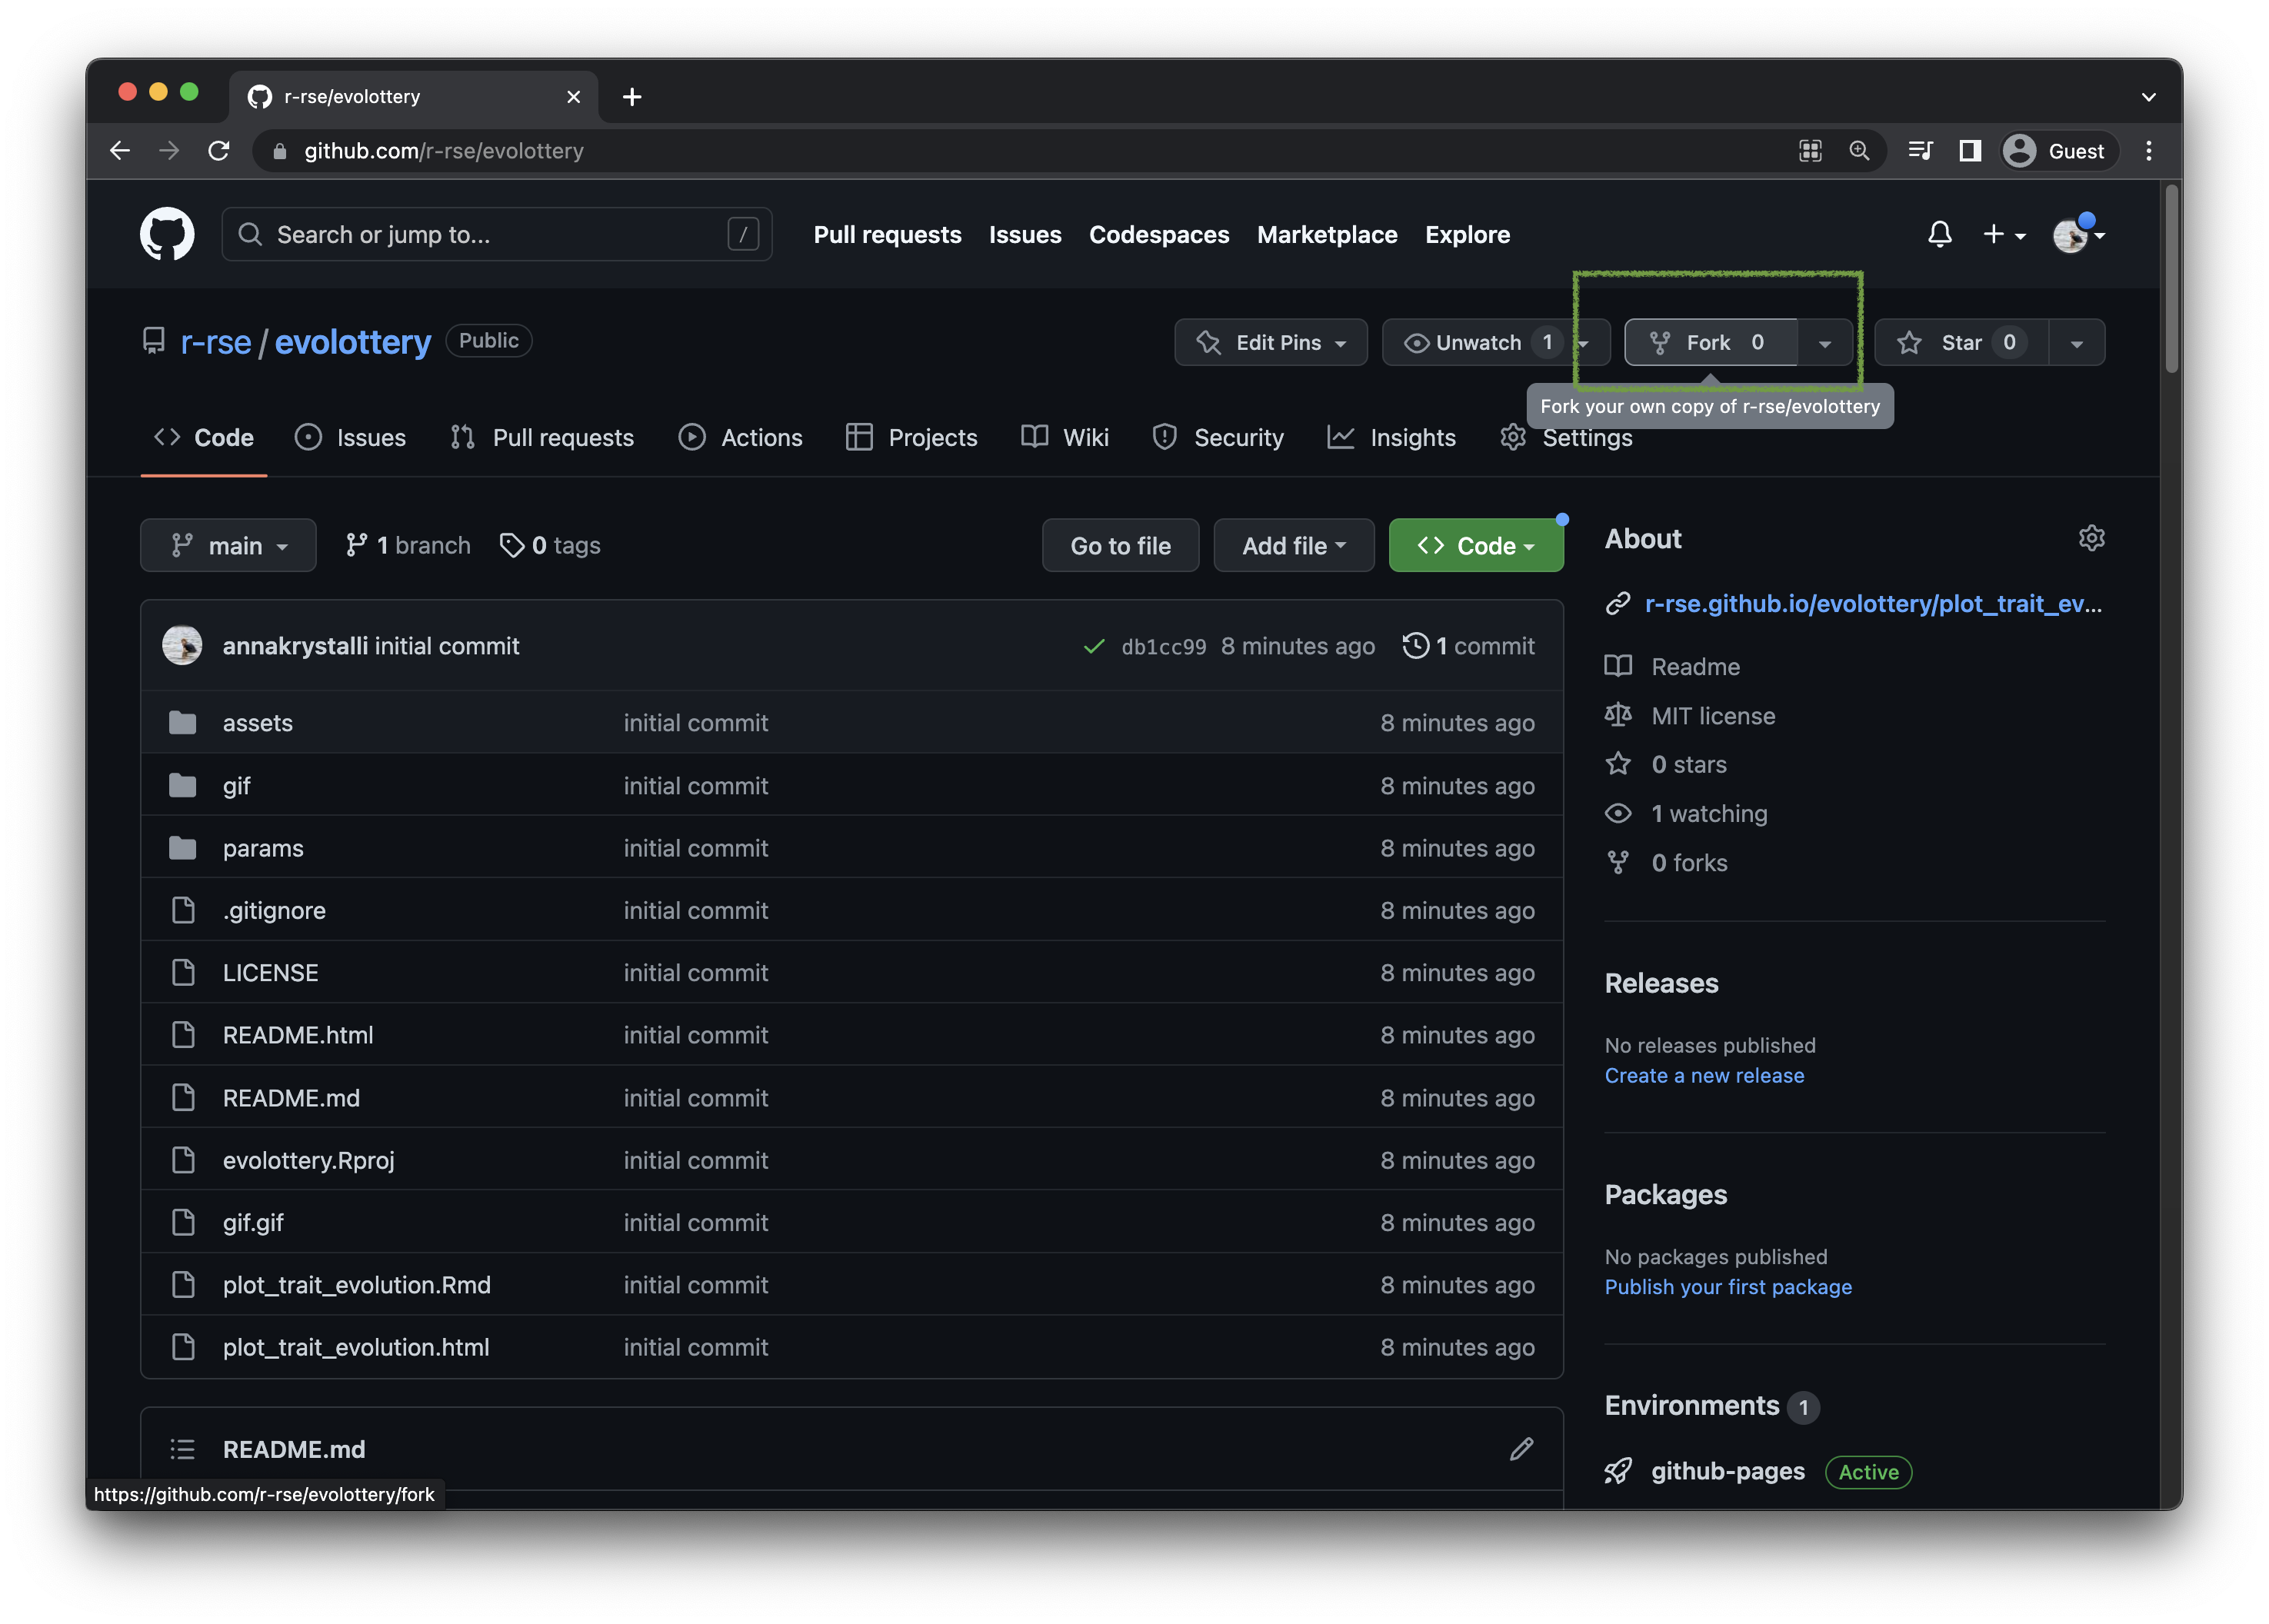Screen dimensions: 2269x1624
Task: Go back with the browser back arrow
Action: pyautogui.click(x=120, y=151)
